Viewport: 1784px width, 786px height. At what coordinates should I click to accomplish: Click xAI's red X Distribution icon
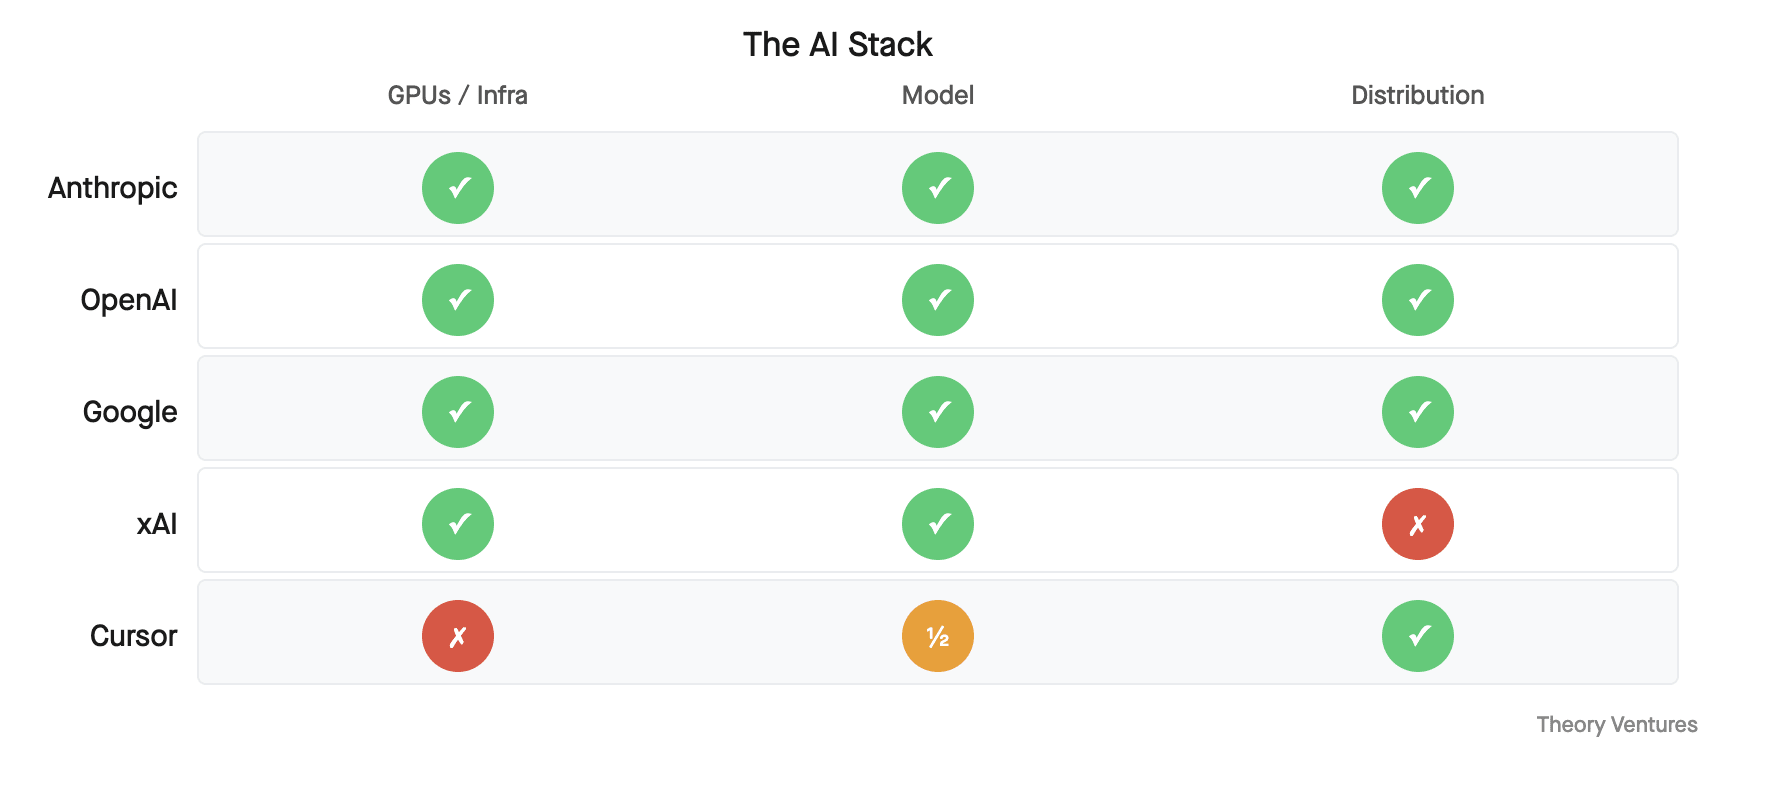pos(1418,524)
